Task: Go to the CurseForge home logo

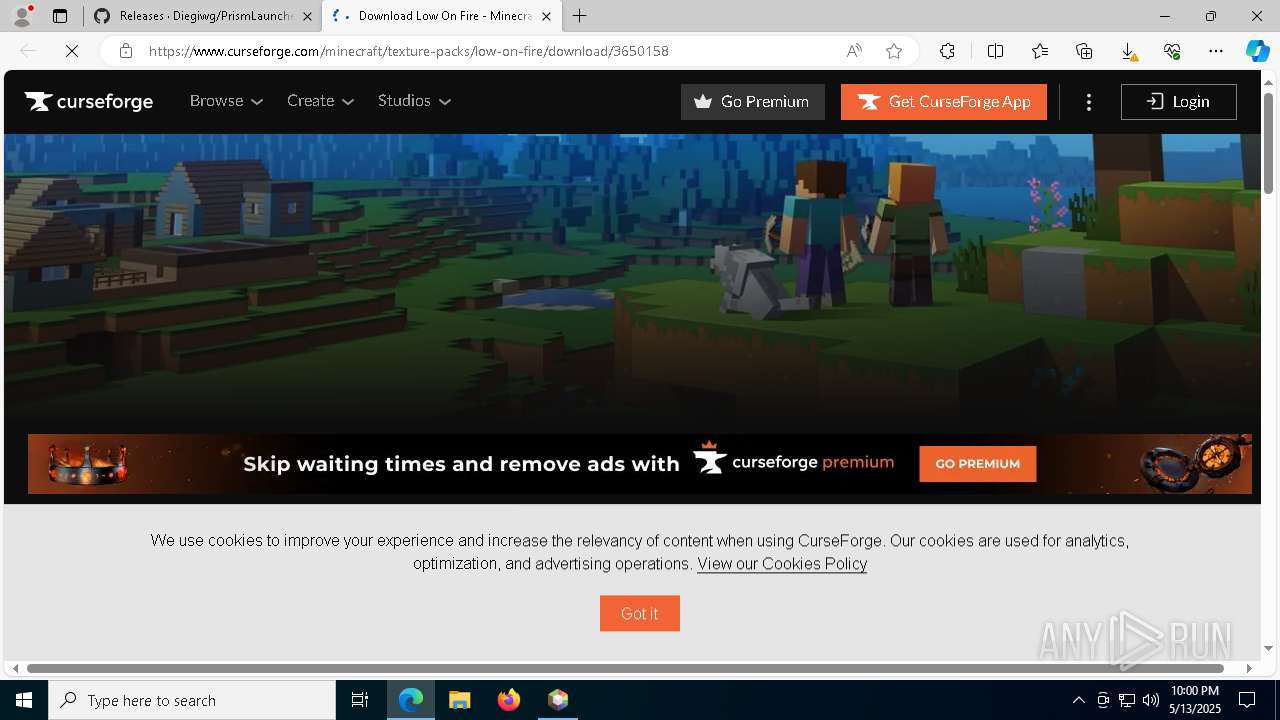Action: [89, 101]
